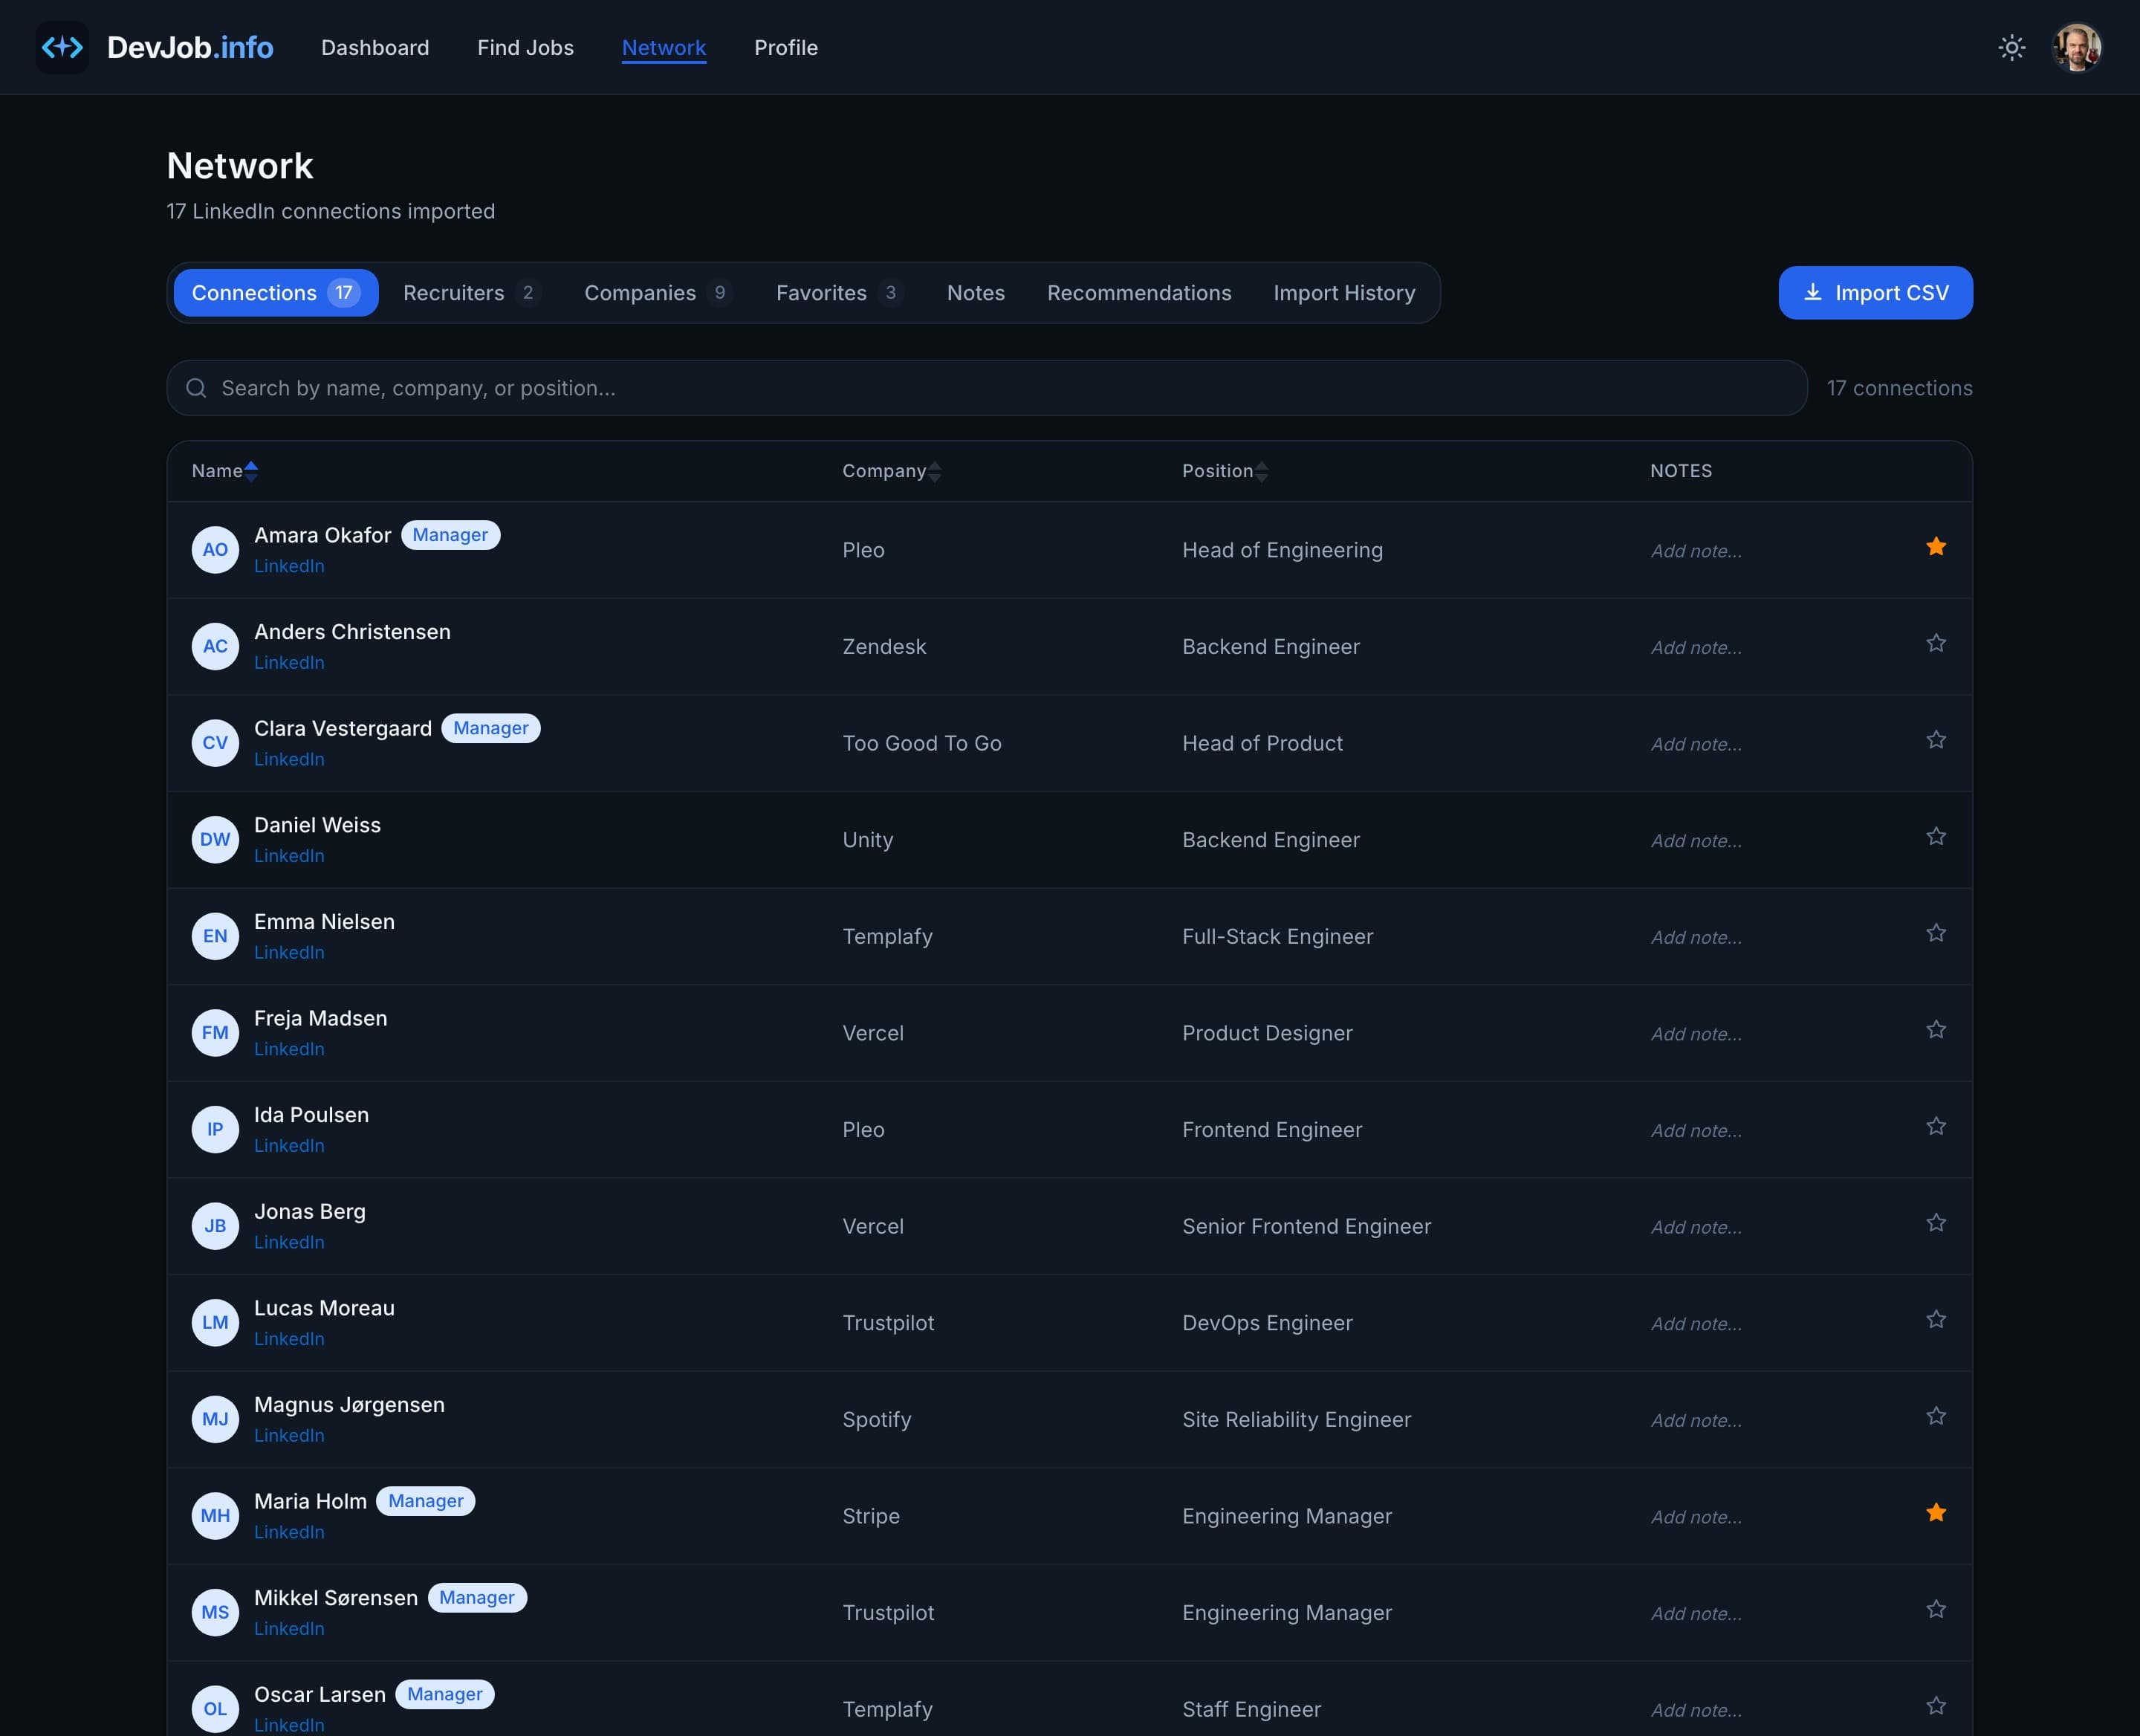Click Magnus Jørgensen's name
Screen dimensions: 2140x1736
tap(349, 1405)
